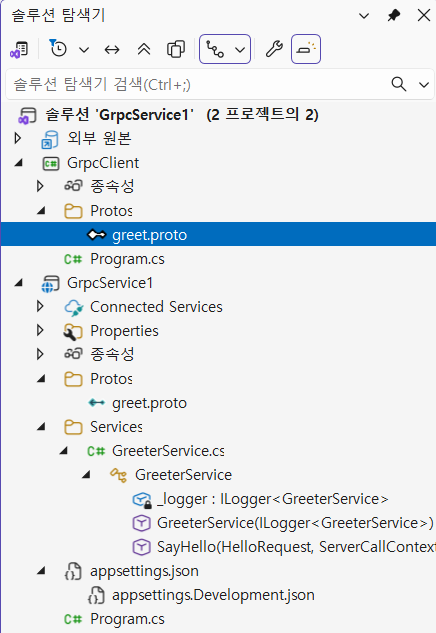436x633 pixels.
Task: Expand the Properties node
Action: pos(40,331)
